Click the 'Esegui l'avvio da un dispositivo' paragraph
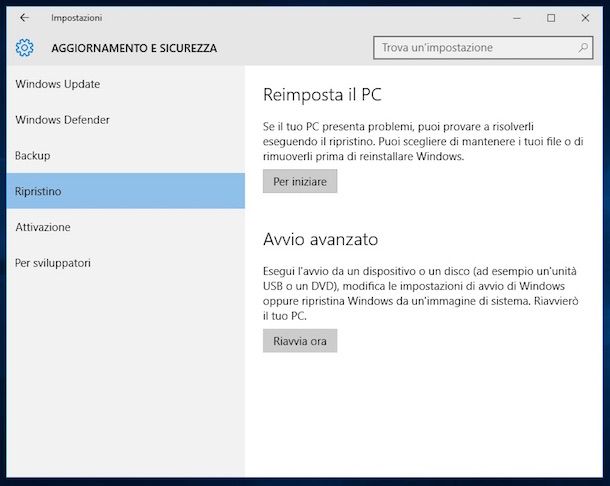The width and height of the screenshot is (610, 486). tap(421, 293)
